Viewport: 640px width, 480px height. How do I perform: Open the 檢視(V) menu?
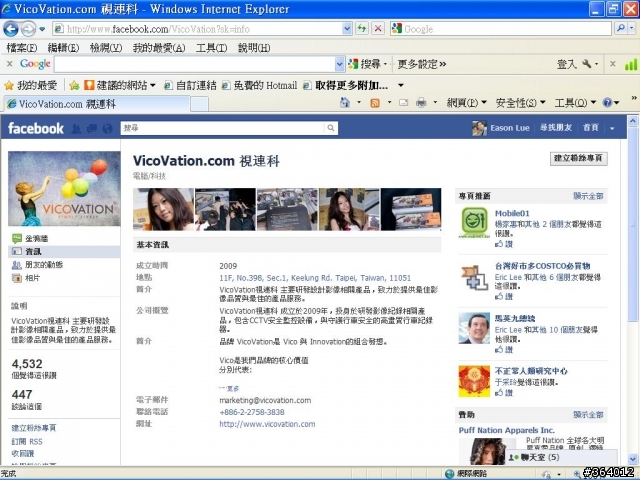(x=106, y=48)
